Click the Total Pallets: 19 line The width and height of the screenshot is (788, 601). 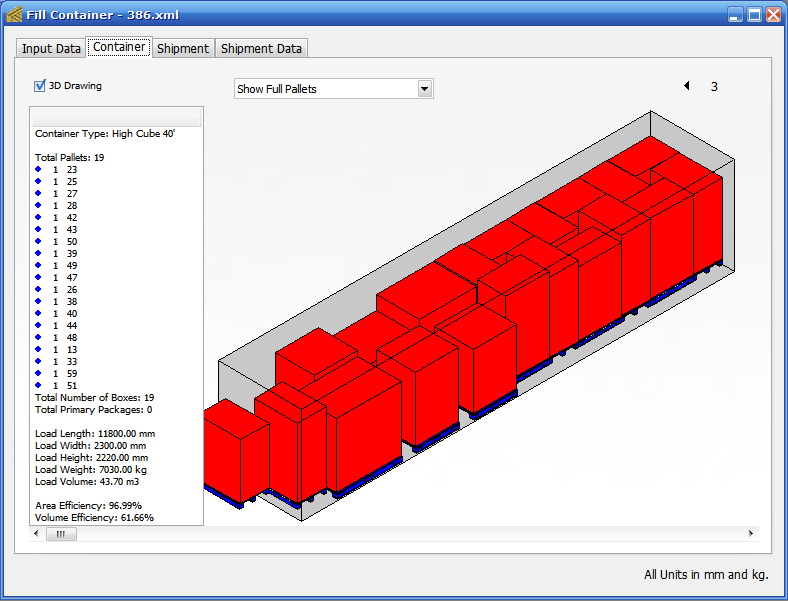click(x=69, y=158)
